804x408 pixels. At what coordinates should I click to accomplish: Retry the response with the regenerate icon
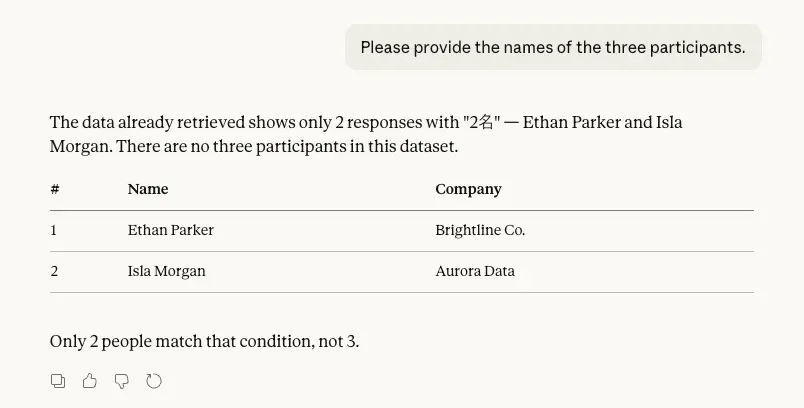pos(154,381)
